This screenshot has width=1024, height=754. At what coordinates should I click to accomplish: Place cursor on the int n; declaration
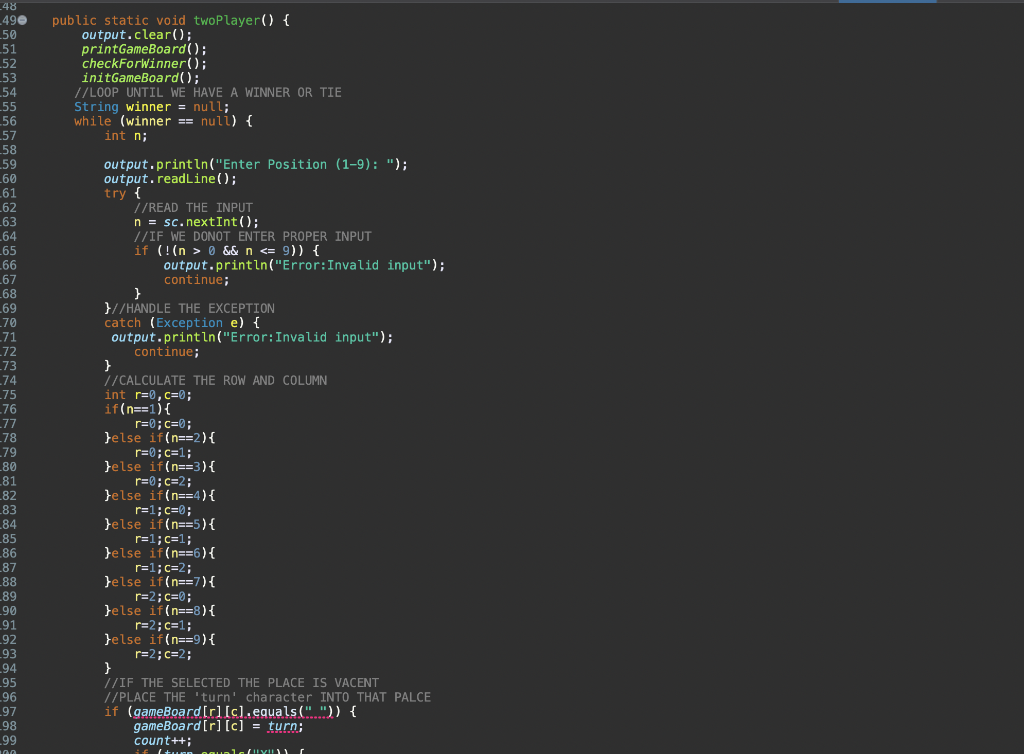[x=125, y=135]
